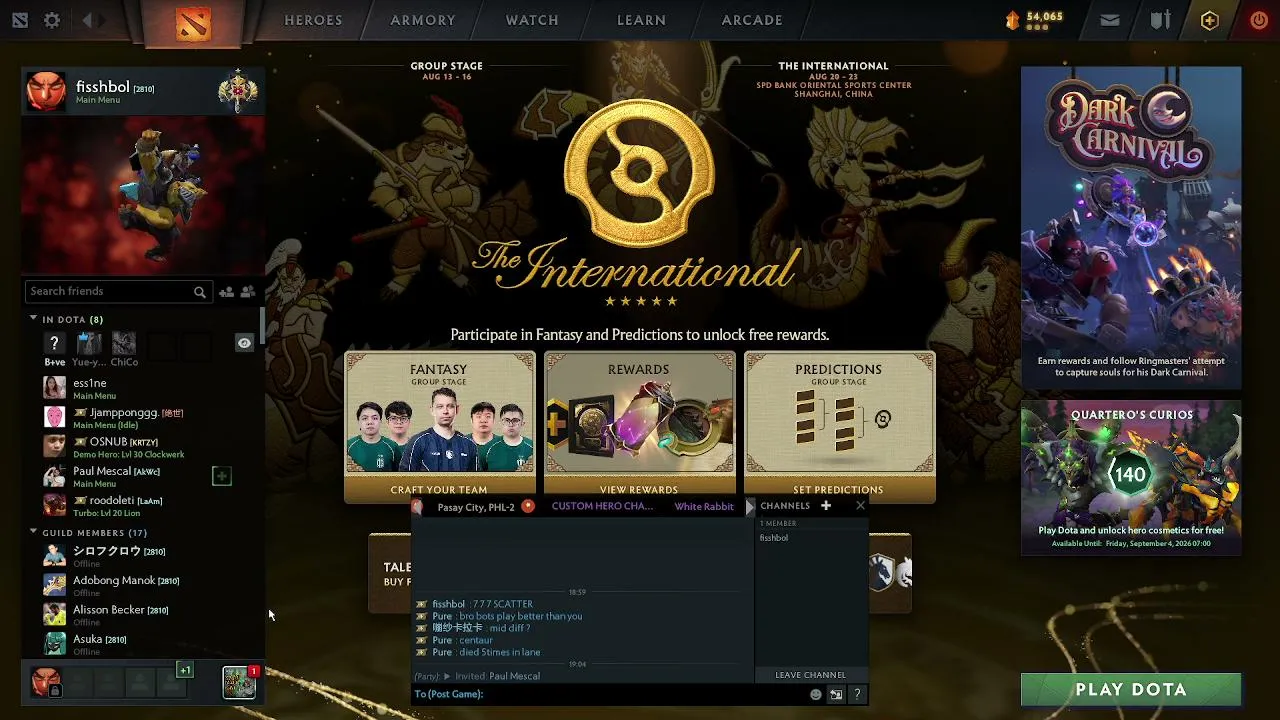Click Set Predictions card

pyautogui.click(x=840, y=427)
